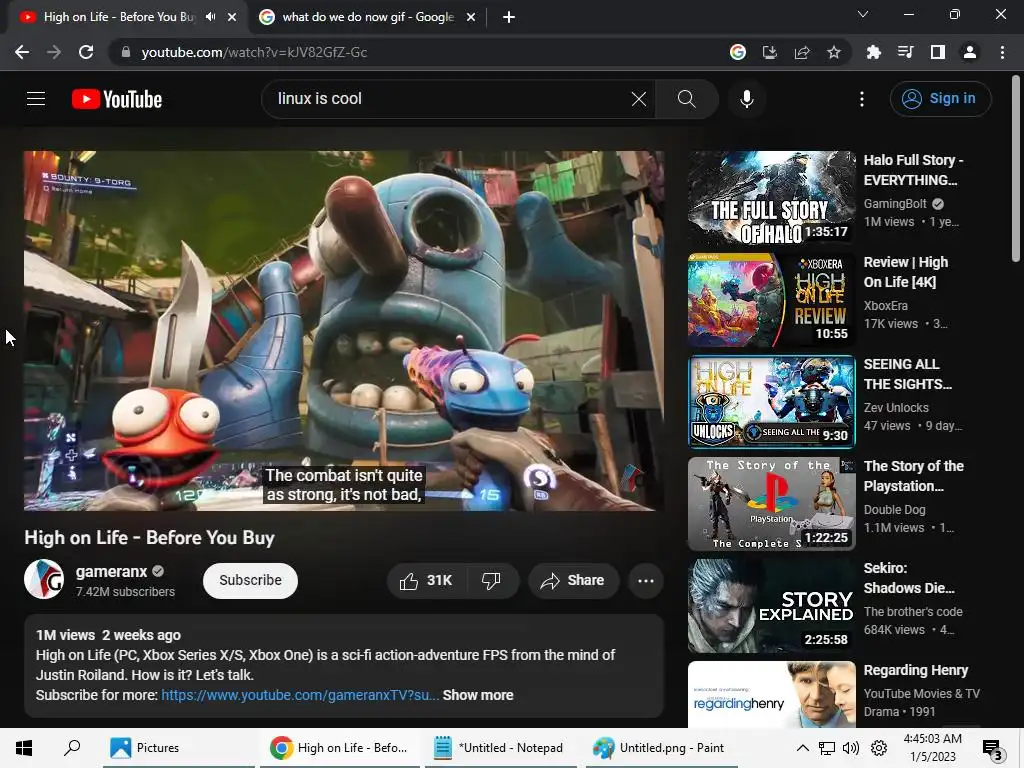Open 'Sekiro: Shadows Die...' video title
Image resolution: width=1024 pixels, height=768 pixels.
click(909, 578)
